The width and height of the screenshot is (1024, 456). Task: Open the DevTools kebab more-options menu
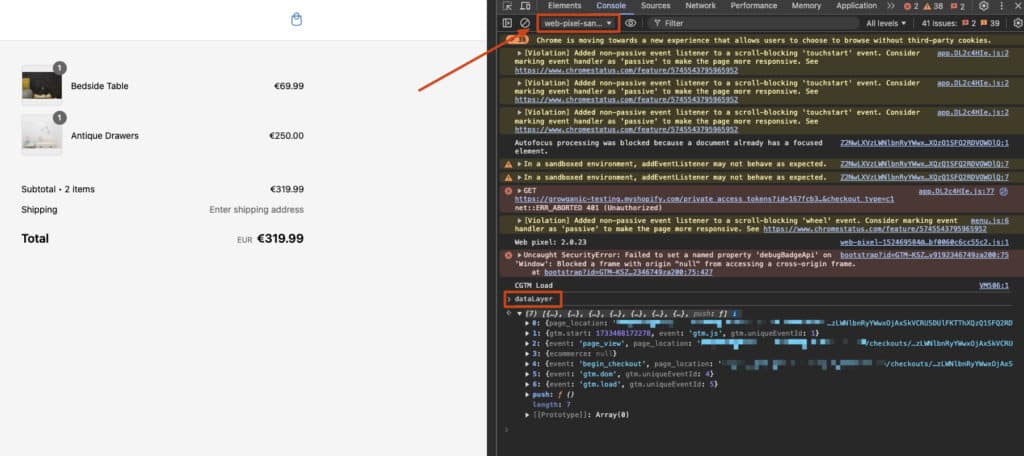click(1002, 6)
